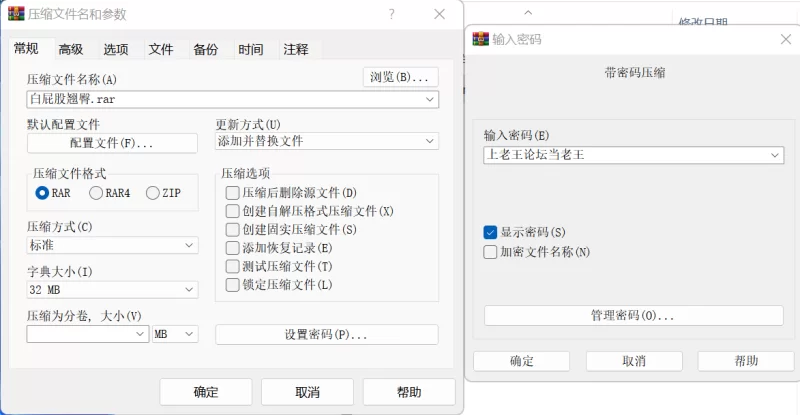Click the WinRAR icon in password dialog title bar
The image size is (800, 415).
pos(481,40)
